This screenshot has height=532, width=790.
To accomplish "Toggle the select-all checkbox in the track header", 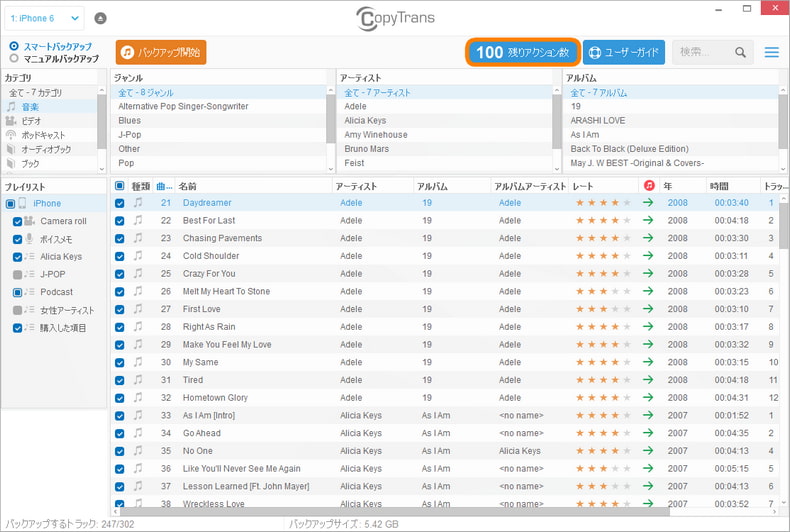I will (119, 186).
